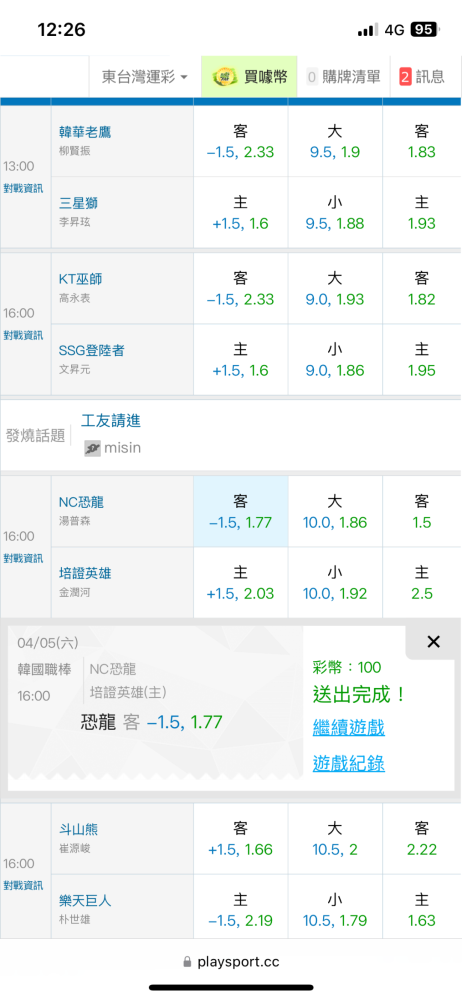Select 樂天巨人 主 1.63 moneyline
This screenshot has width=462, height=1000.
click(421, 910)
